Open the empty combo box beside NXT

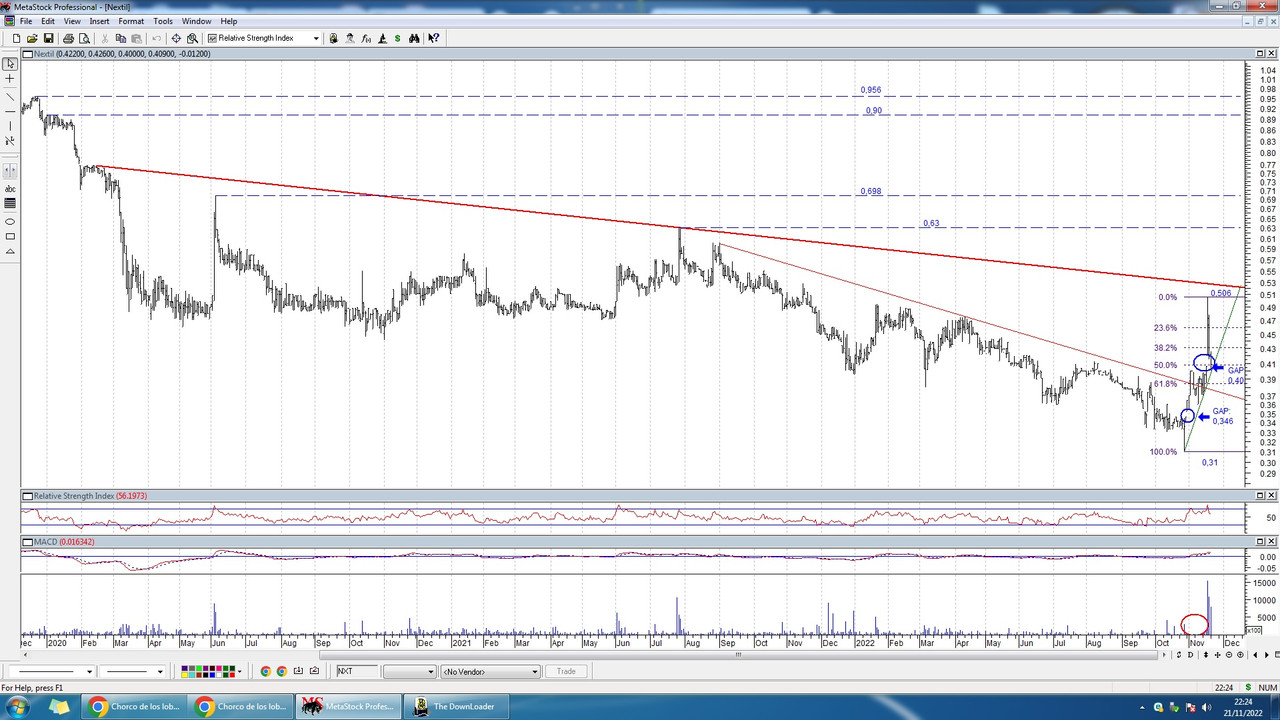[x=409, y=671]
